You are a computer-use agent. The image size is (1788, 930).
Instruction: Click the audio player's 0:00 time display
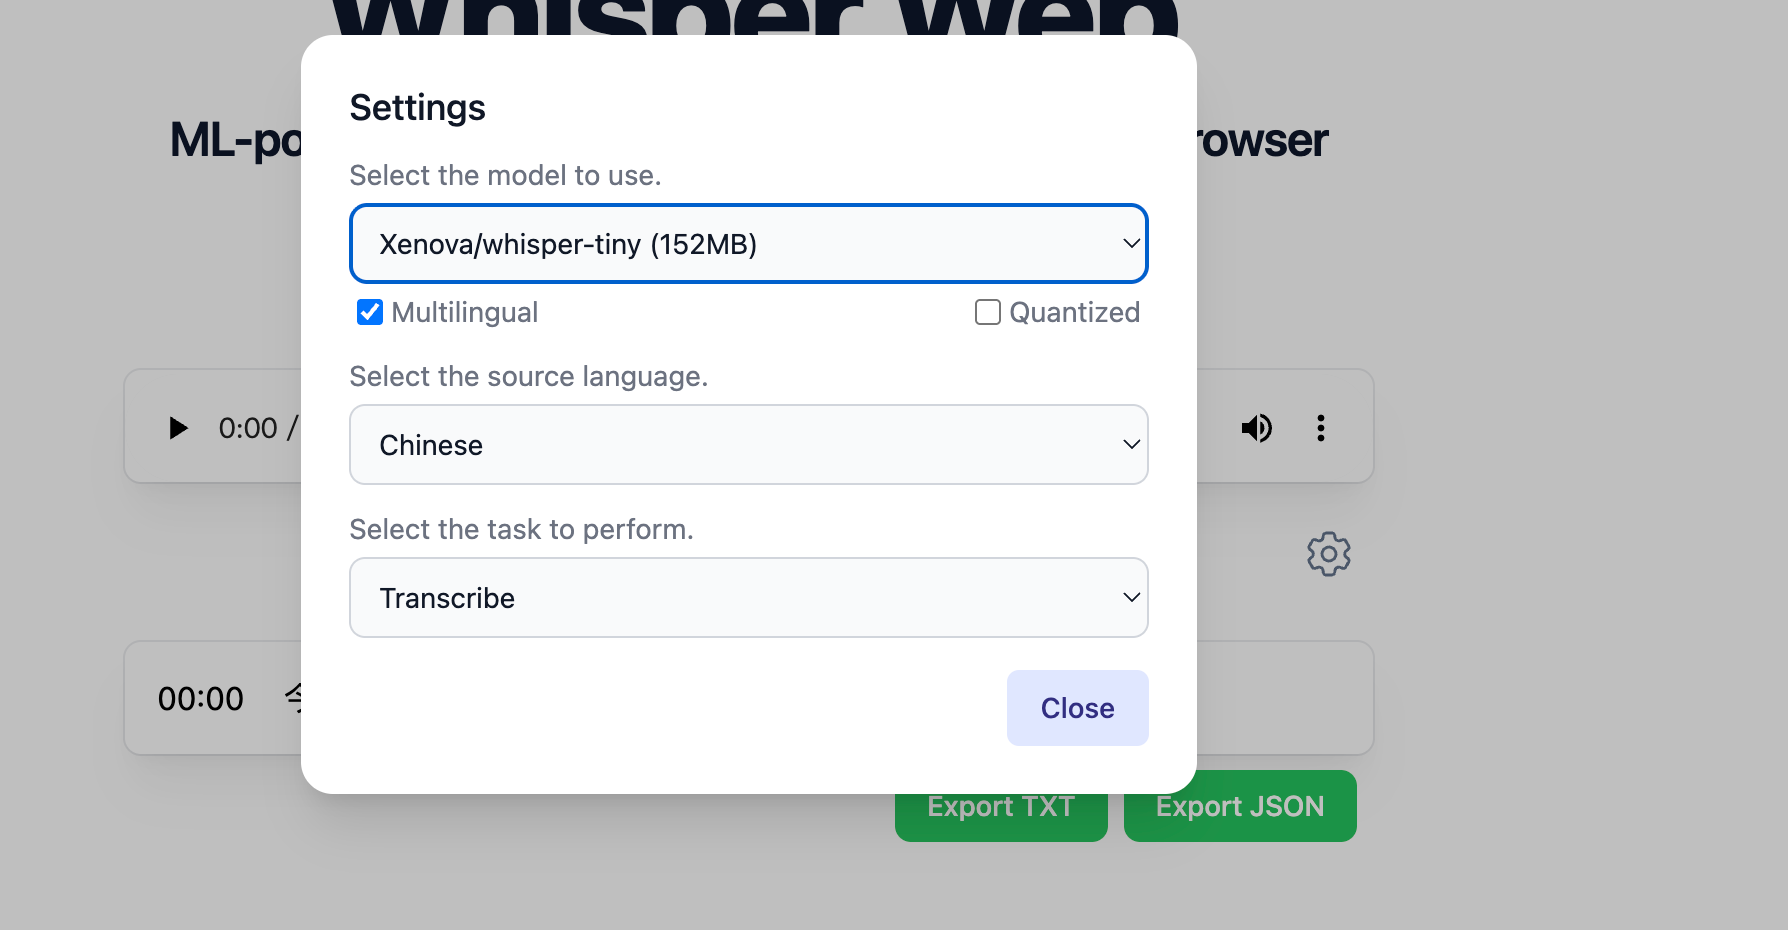(x=248, y=428)
